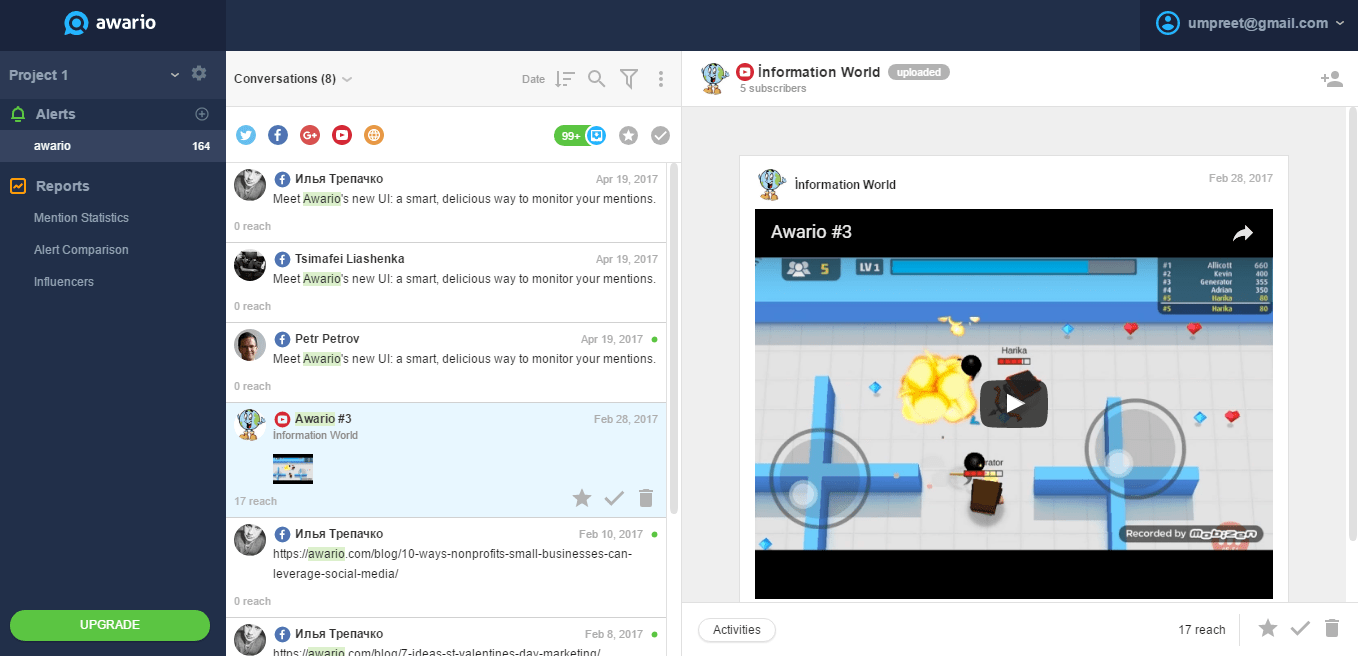The height and width of the screenshot is (656, 1358).
Task: Click the Feb 28, 2017 post date
Action: [1240, 178]
